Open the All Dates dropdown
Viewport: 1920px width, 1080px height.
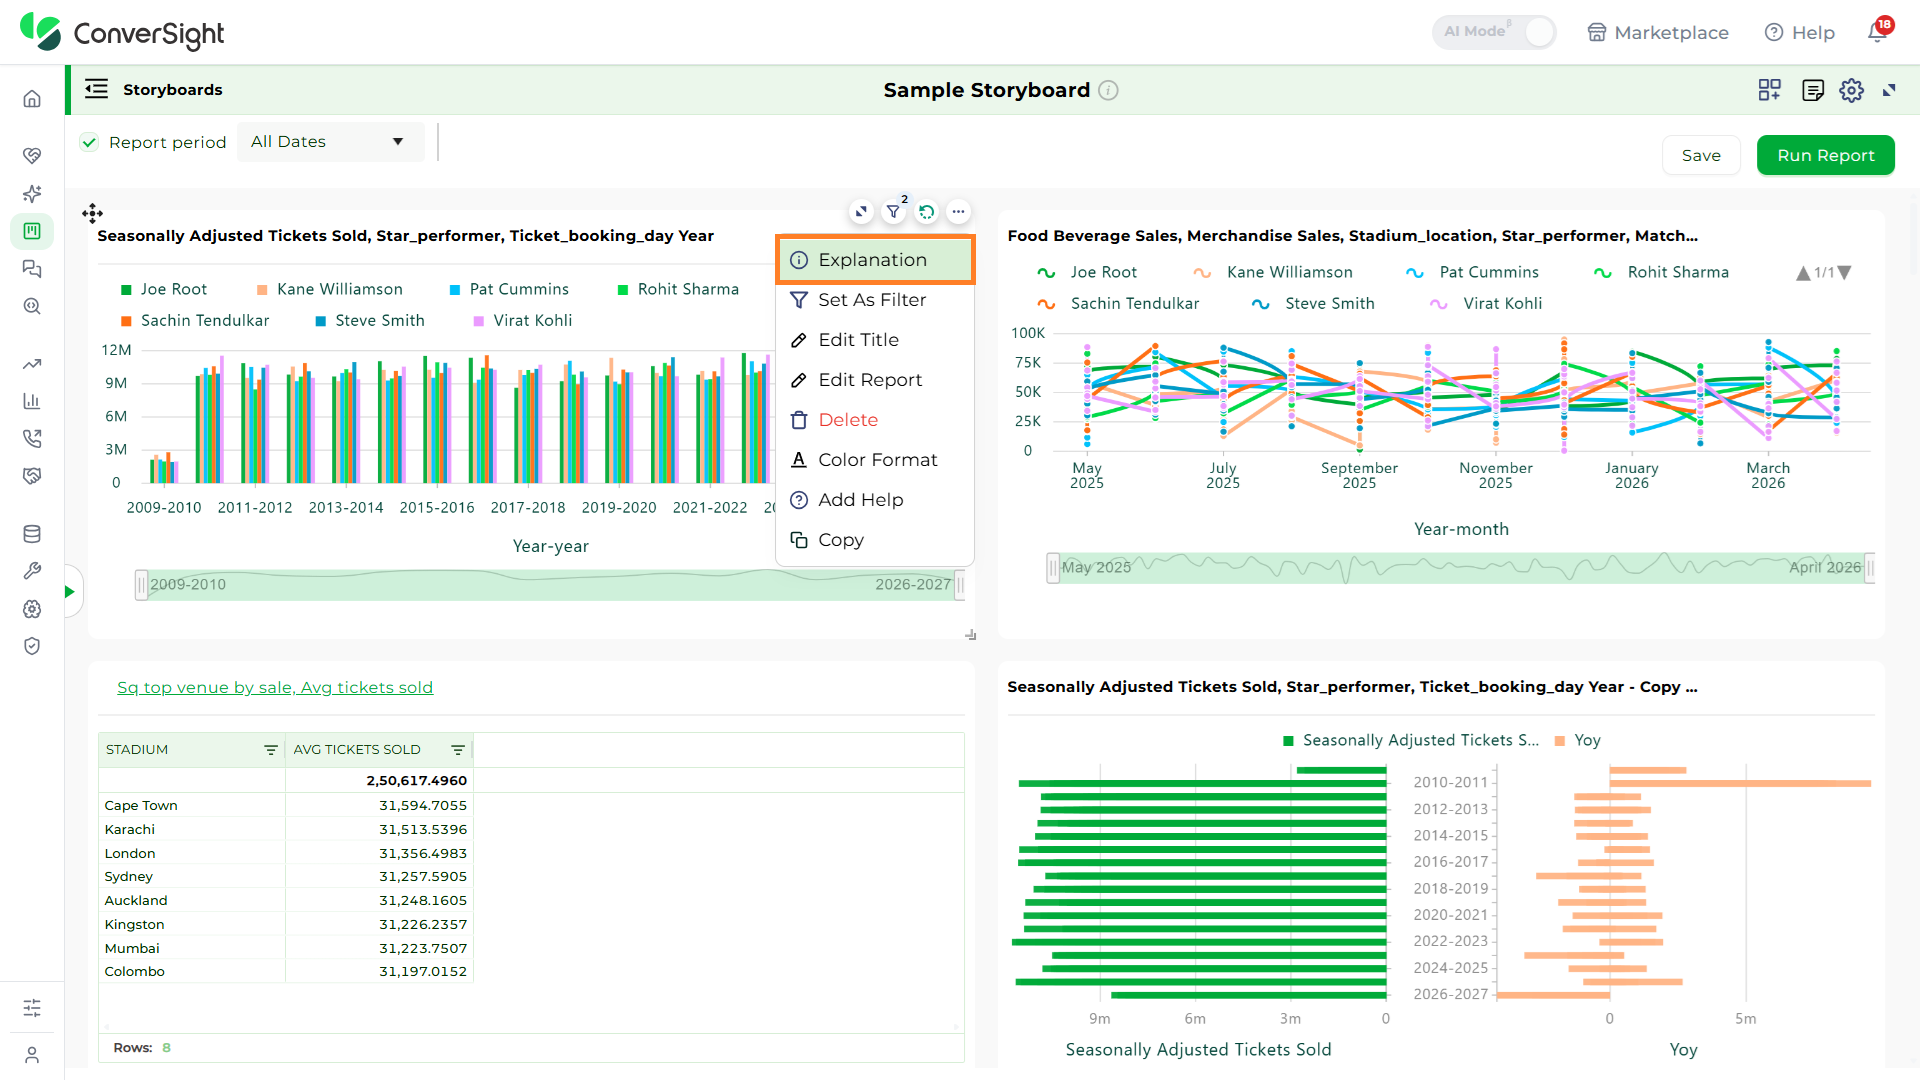(330, 142)
